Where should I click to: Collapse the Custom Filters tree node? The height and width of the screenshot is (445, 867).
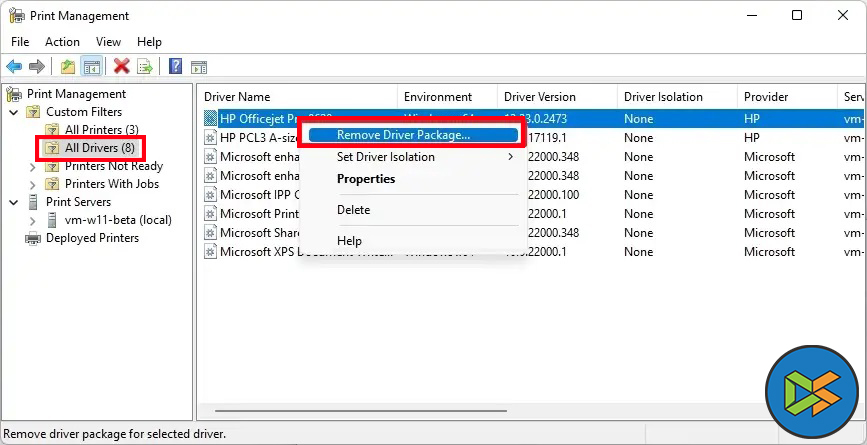pos(14,112)
